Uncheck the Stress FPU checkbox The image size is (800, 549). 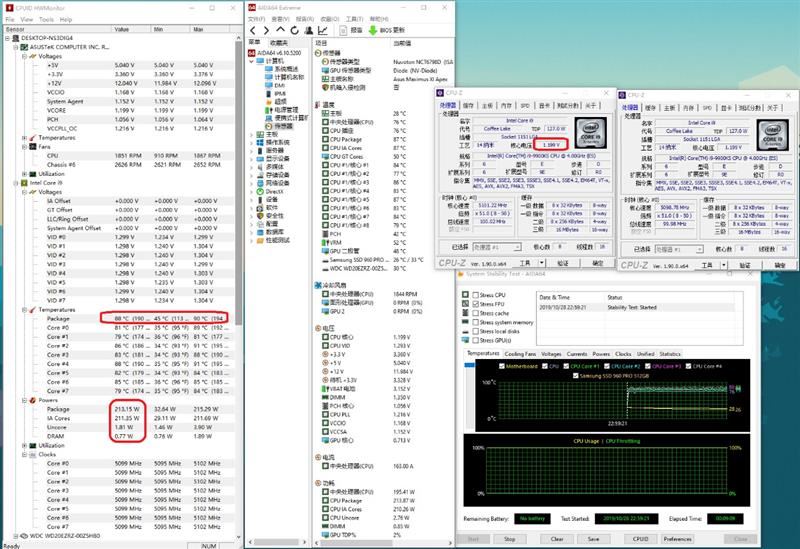click(476, 304)
